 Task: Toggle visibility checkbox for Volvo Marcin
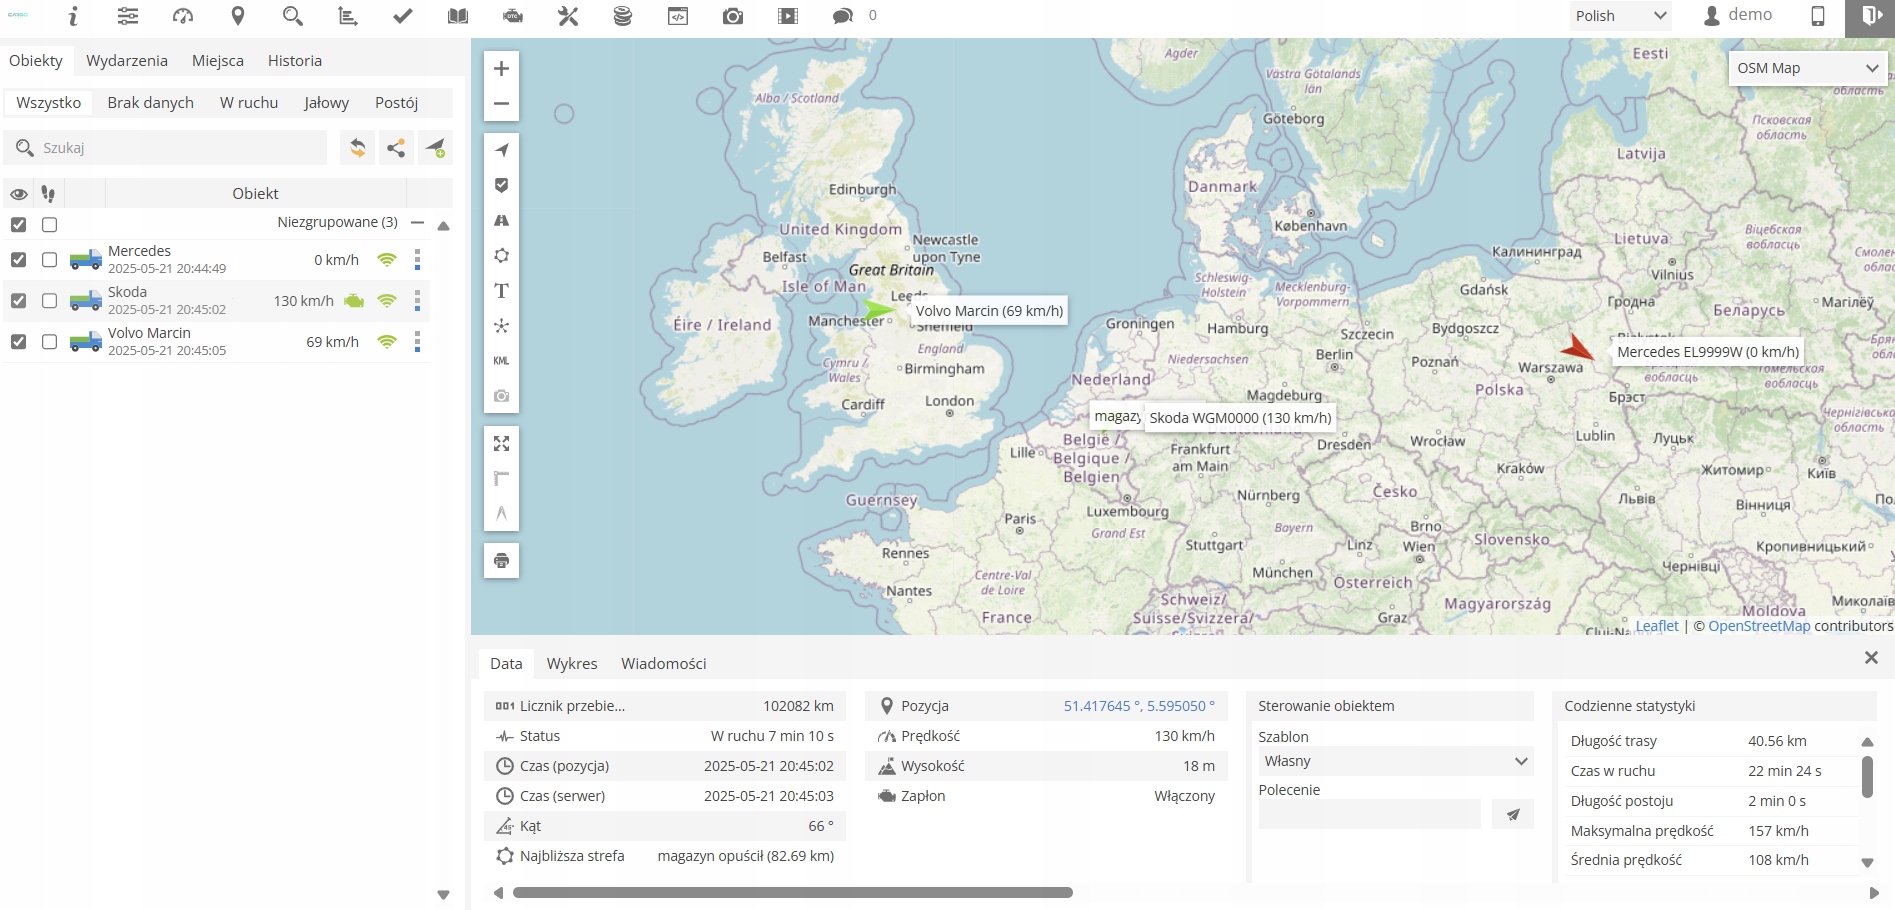click(x=18, y=342)
